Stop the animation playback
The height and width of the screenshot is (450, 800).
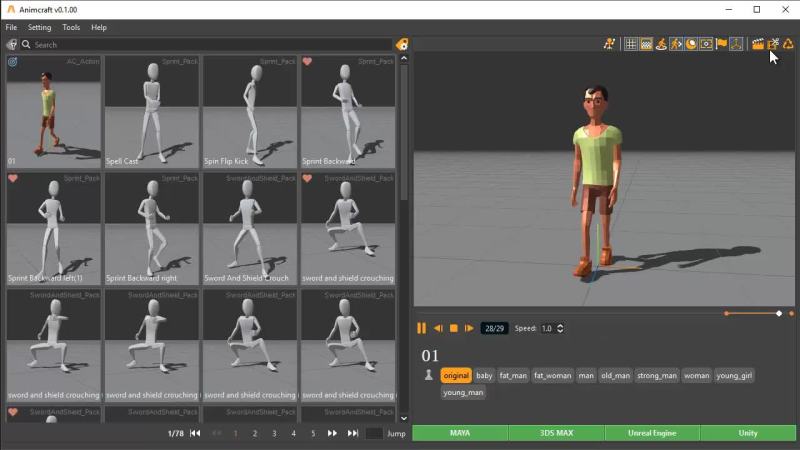(x=454, y=328)
